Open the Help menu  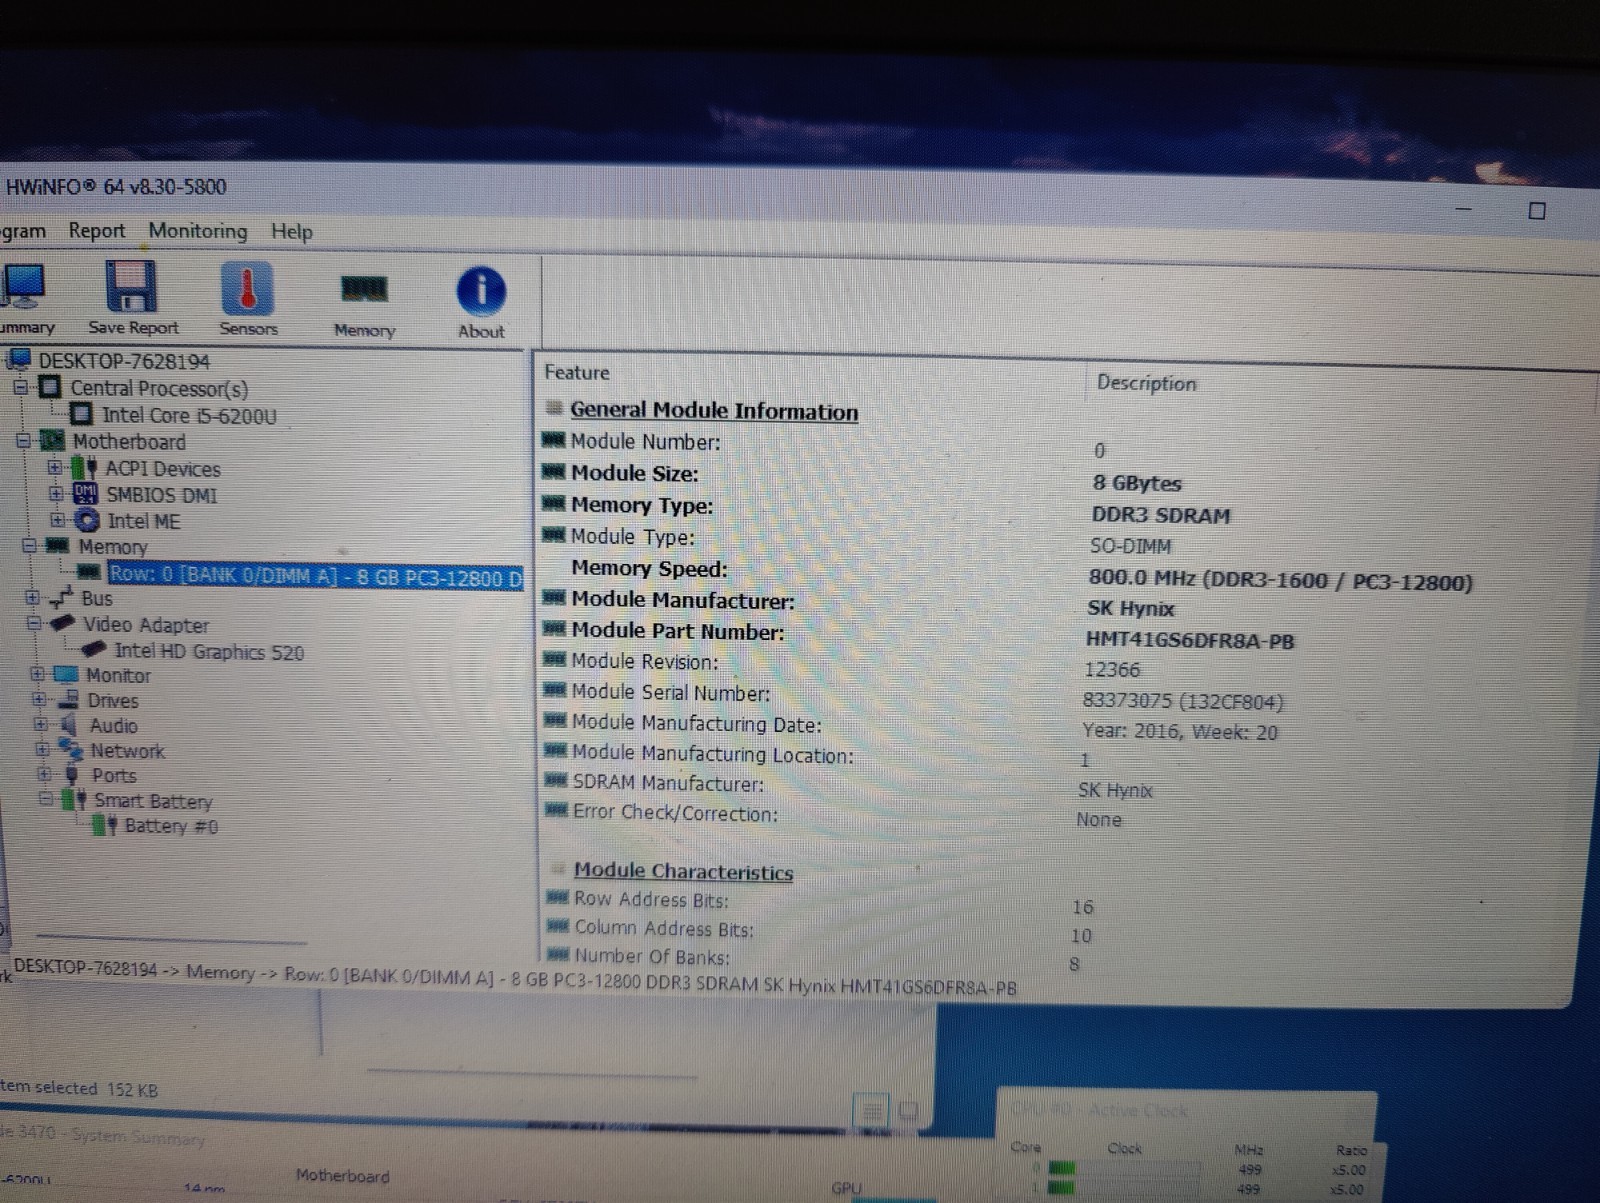pyautogui.click(x=292, y=232)
